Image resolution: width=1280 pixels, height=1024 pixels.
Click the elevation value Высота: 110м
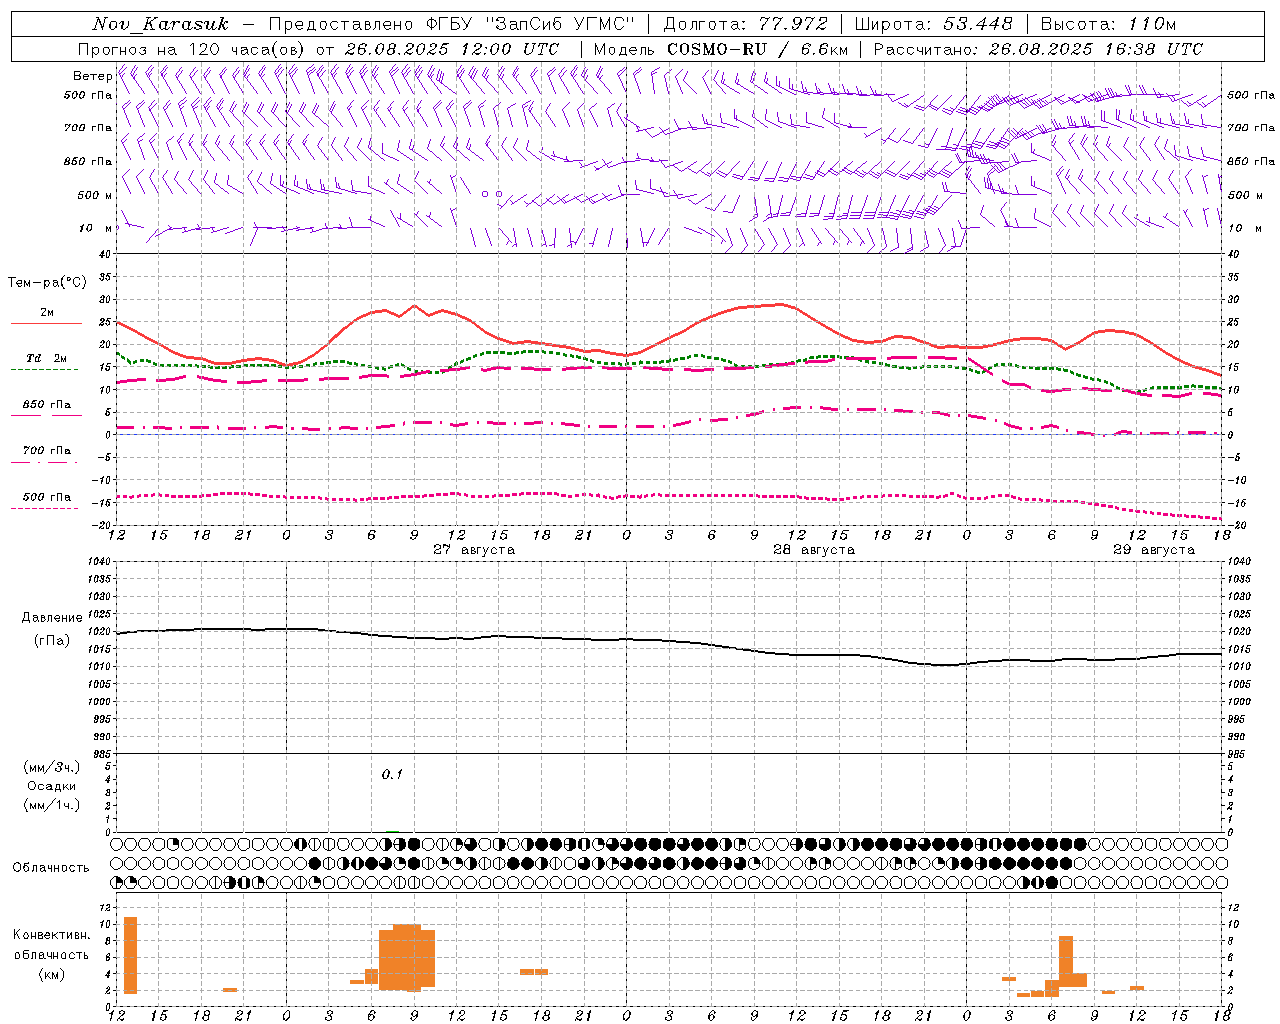pos(1108,24)
